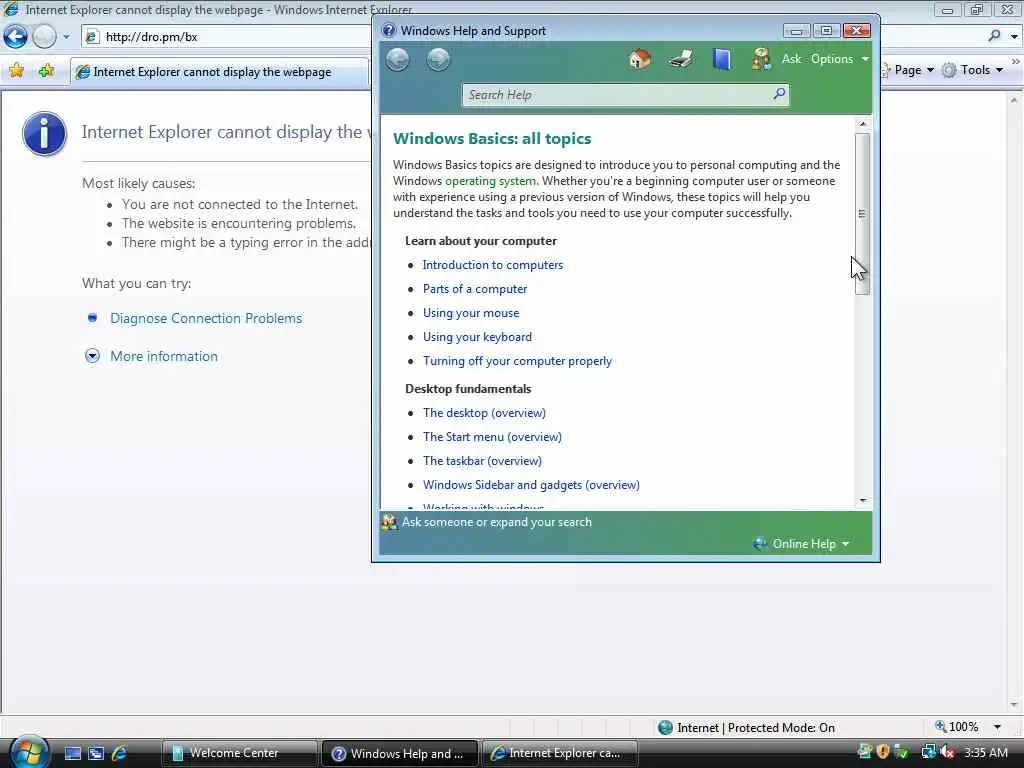Open 'Windows Sidebar and gadgets (overview)' topic
This screenshot has width=1024, height=768.
point(531,485)
